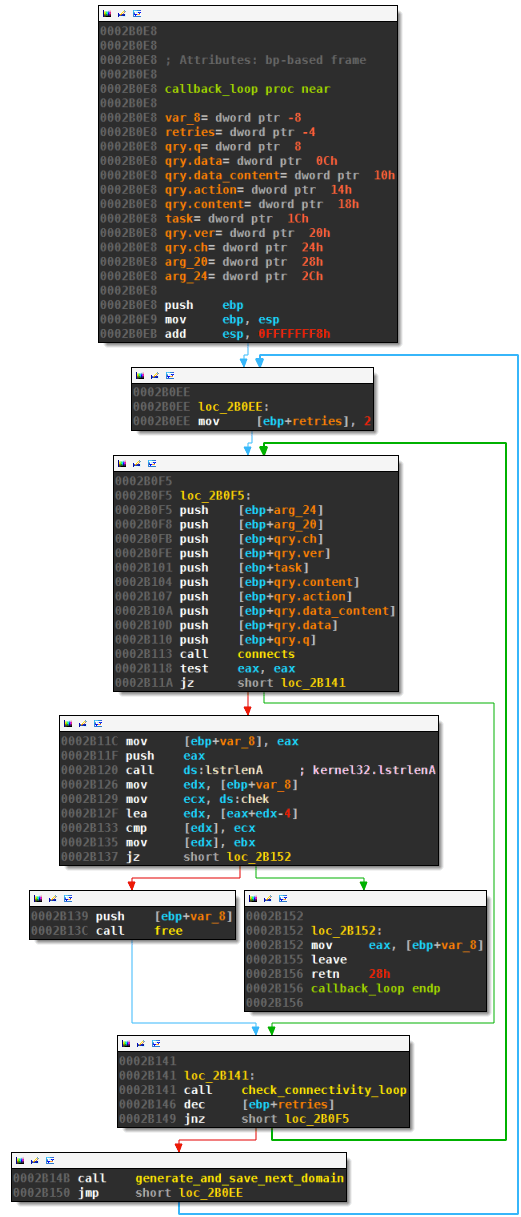Click the title bar of loc_2B0EE node
521x1217 pixels.
pyautogui.click(x=252, y=376)
